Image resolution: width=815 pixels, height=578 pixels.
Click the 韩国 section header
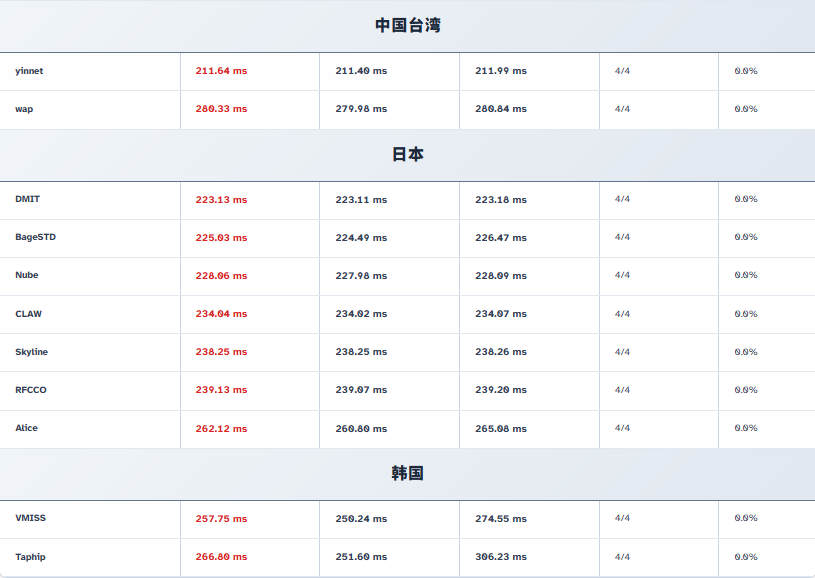(x=407, y=473)
